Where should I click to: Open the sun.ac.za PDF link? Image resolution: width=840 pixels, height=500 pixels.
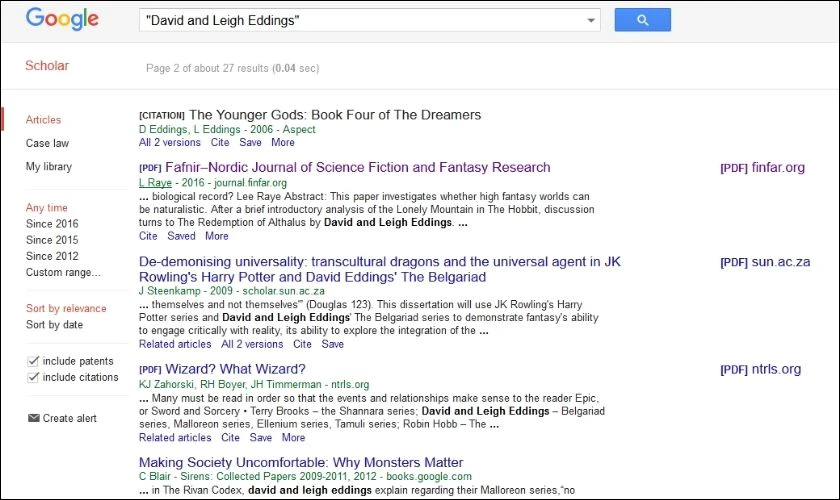765,262
